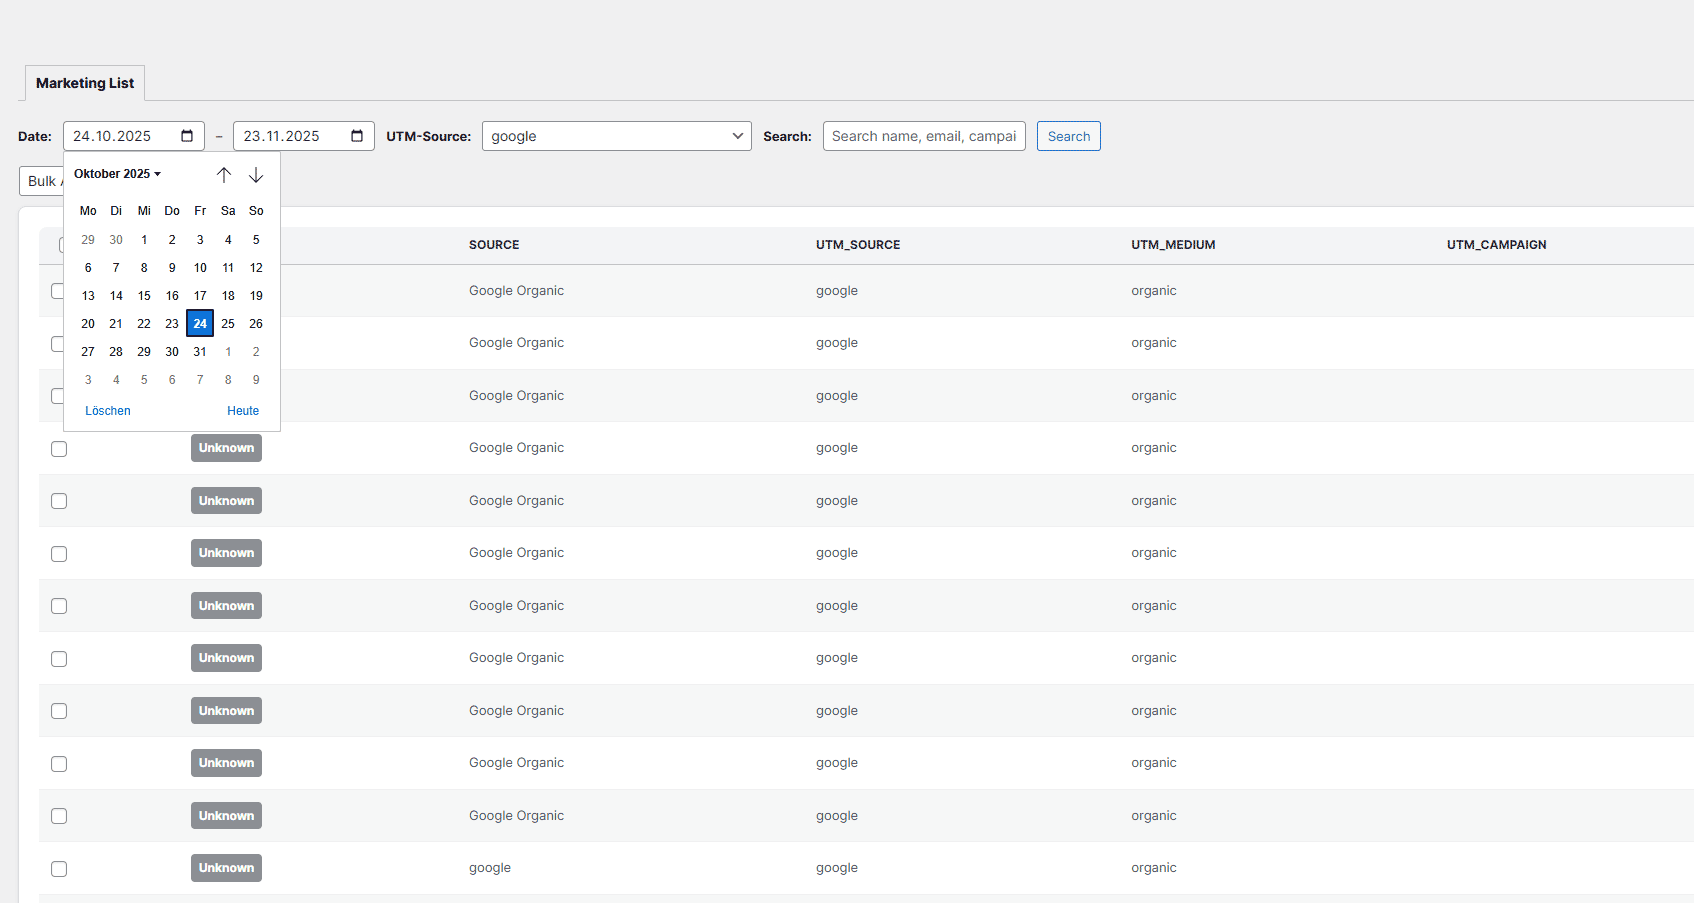Screen dimensions: 1694x904
Task: Click the Unknown badge in the first row
Action: (x=226, y=448)
